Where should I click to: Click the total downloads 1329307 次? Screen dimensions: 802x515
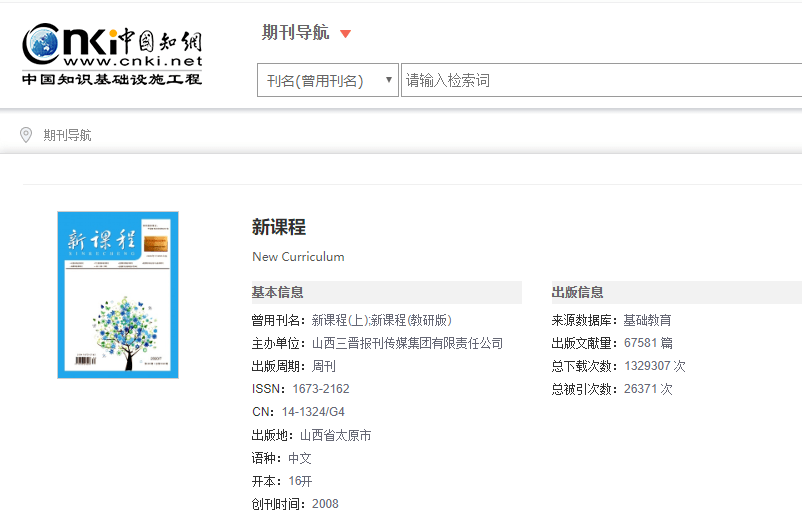click(x=655, y=366)
